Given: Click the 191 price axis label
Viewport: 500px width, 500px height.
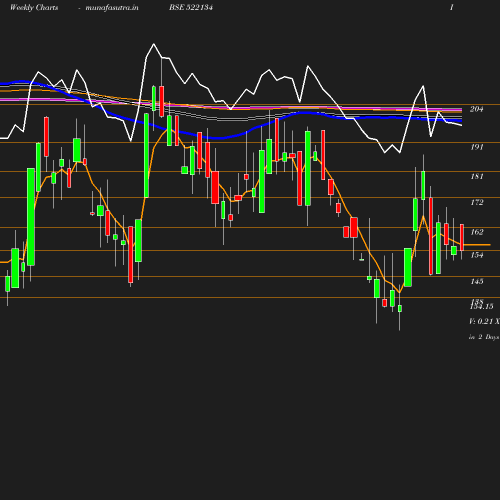Looking at the screenshot, I should tap(477, 147).
